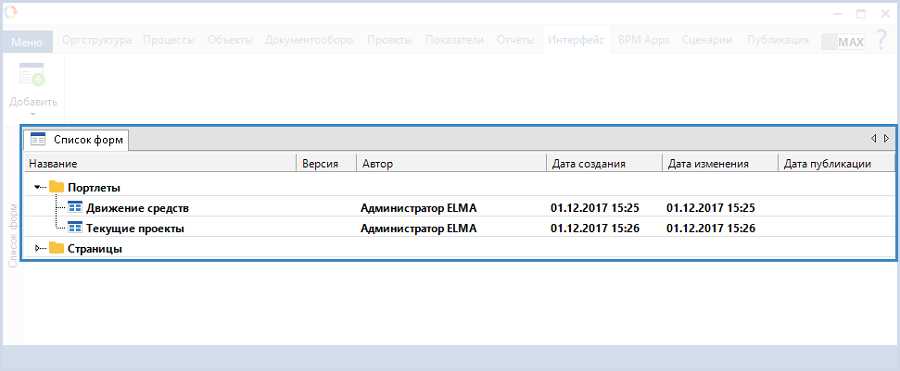900x371 pixels.
Task: Open the Публикация tab
Action: 778,40
